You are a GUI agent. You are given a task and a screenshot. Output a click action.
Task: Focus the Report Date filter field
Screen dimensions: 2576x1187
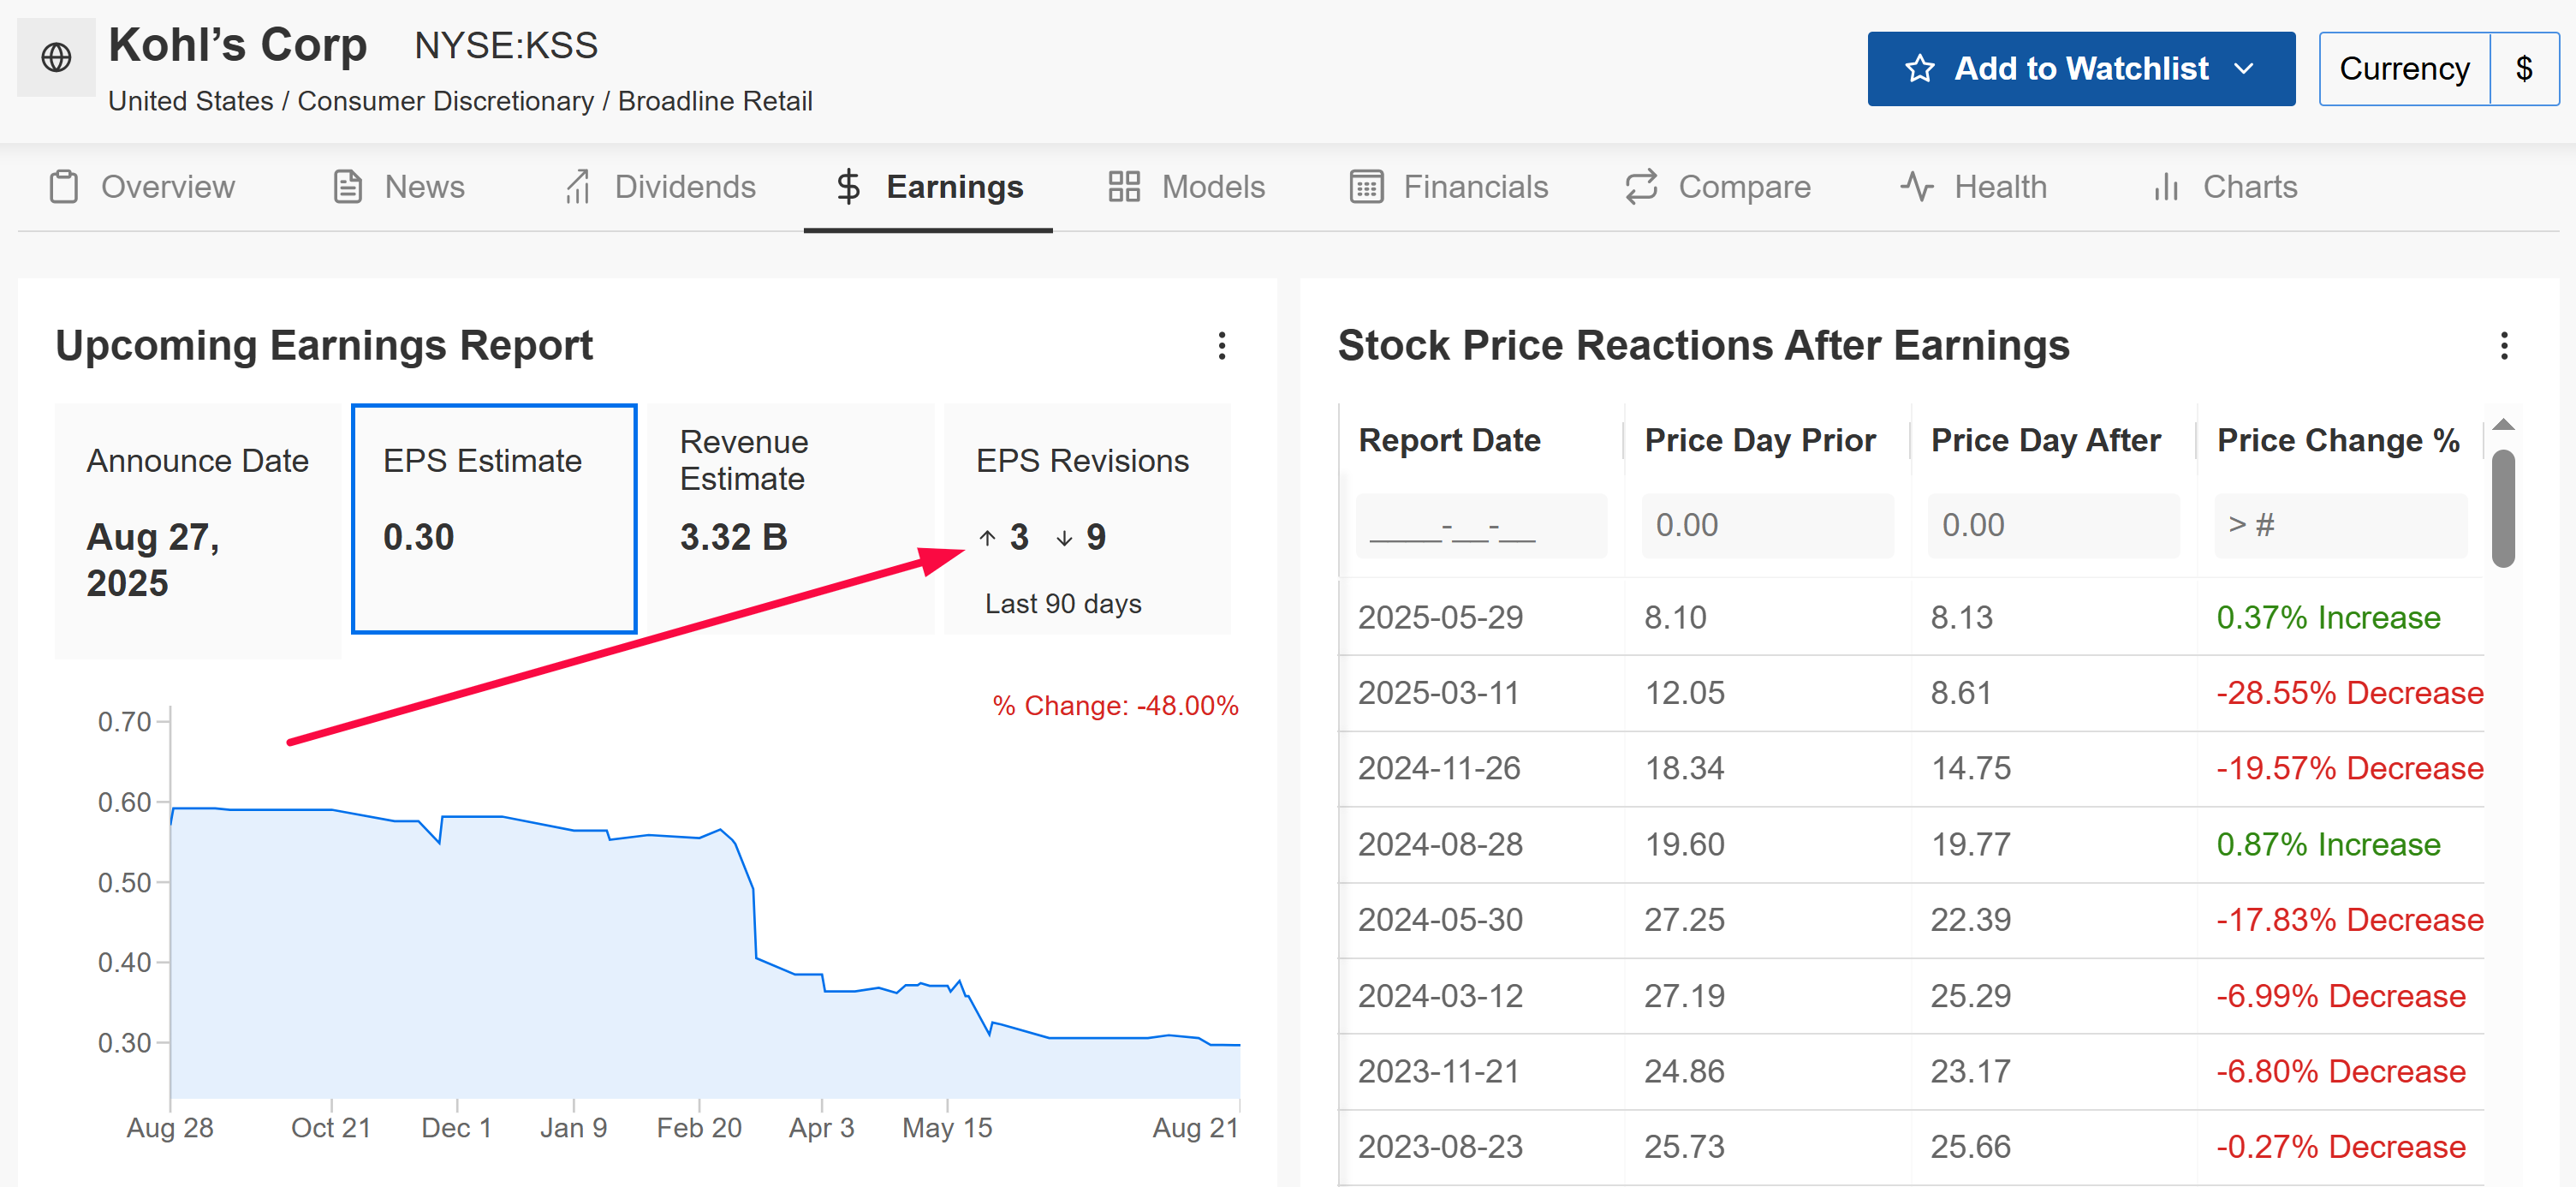click(1481, 525)
